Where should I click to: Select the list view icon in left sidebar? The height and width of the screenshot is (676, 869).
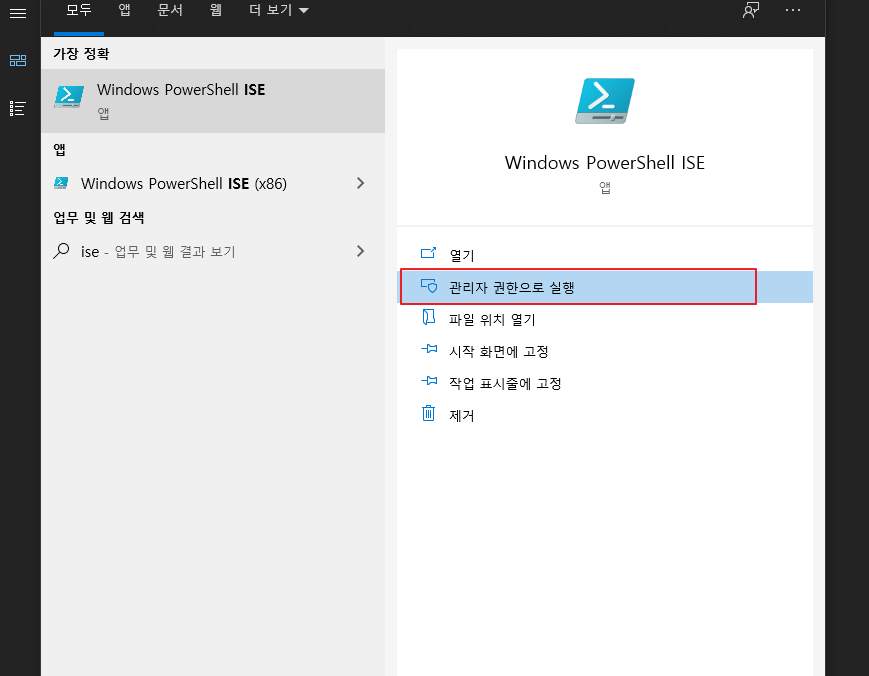tap(18, 108)
